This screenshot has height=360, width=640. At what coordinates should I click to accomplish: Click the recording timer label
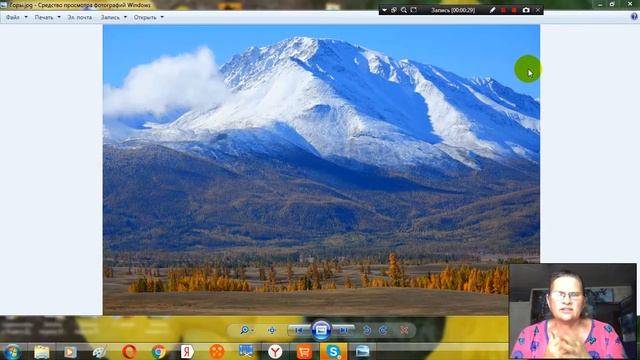(453, 10)
